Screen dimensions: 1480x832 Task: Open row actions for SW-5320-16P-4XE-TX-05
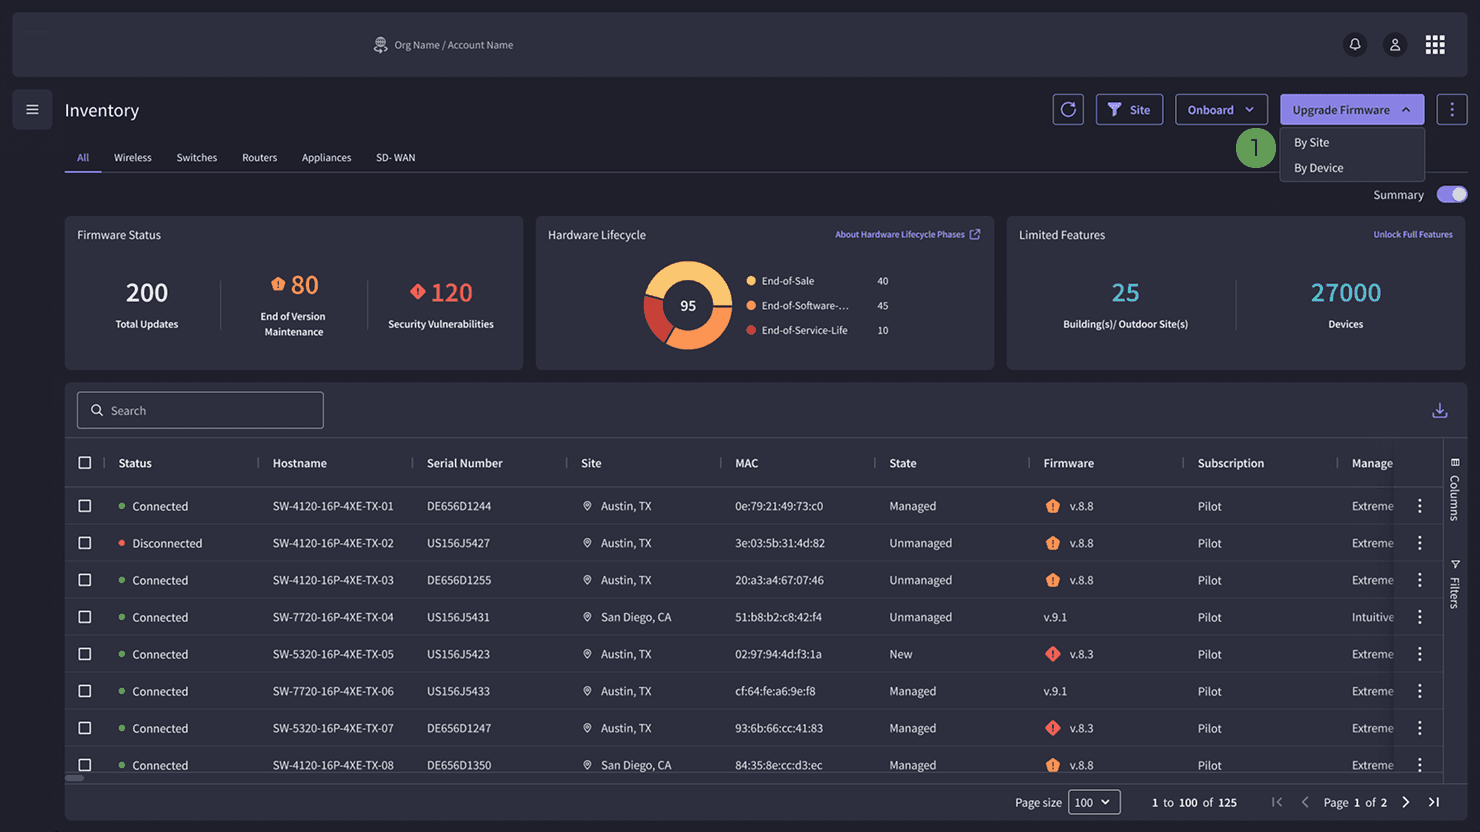[1419, 654]
